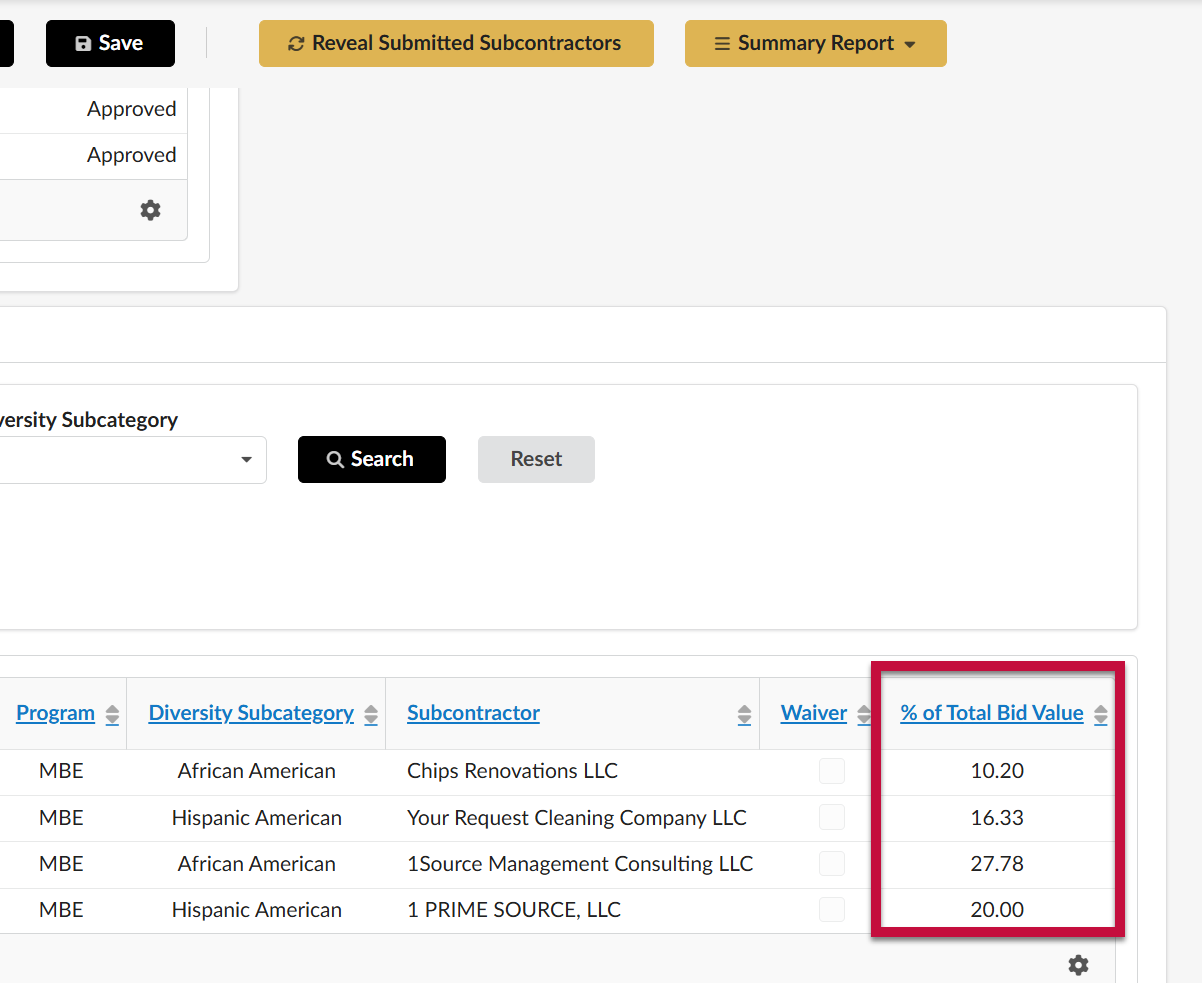This screenshot has height=983, width=1202.
Task: Click Hispanic American in 1 PRIME SOURCE row
Action: 257,909
